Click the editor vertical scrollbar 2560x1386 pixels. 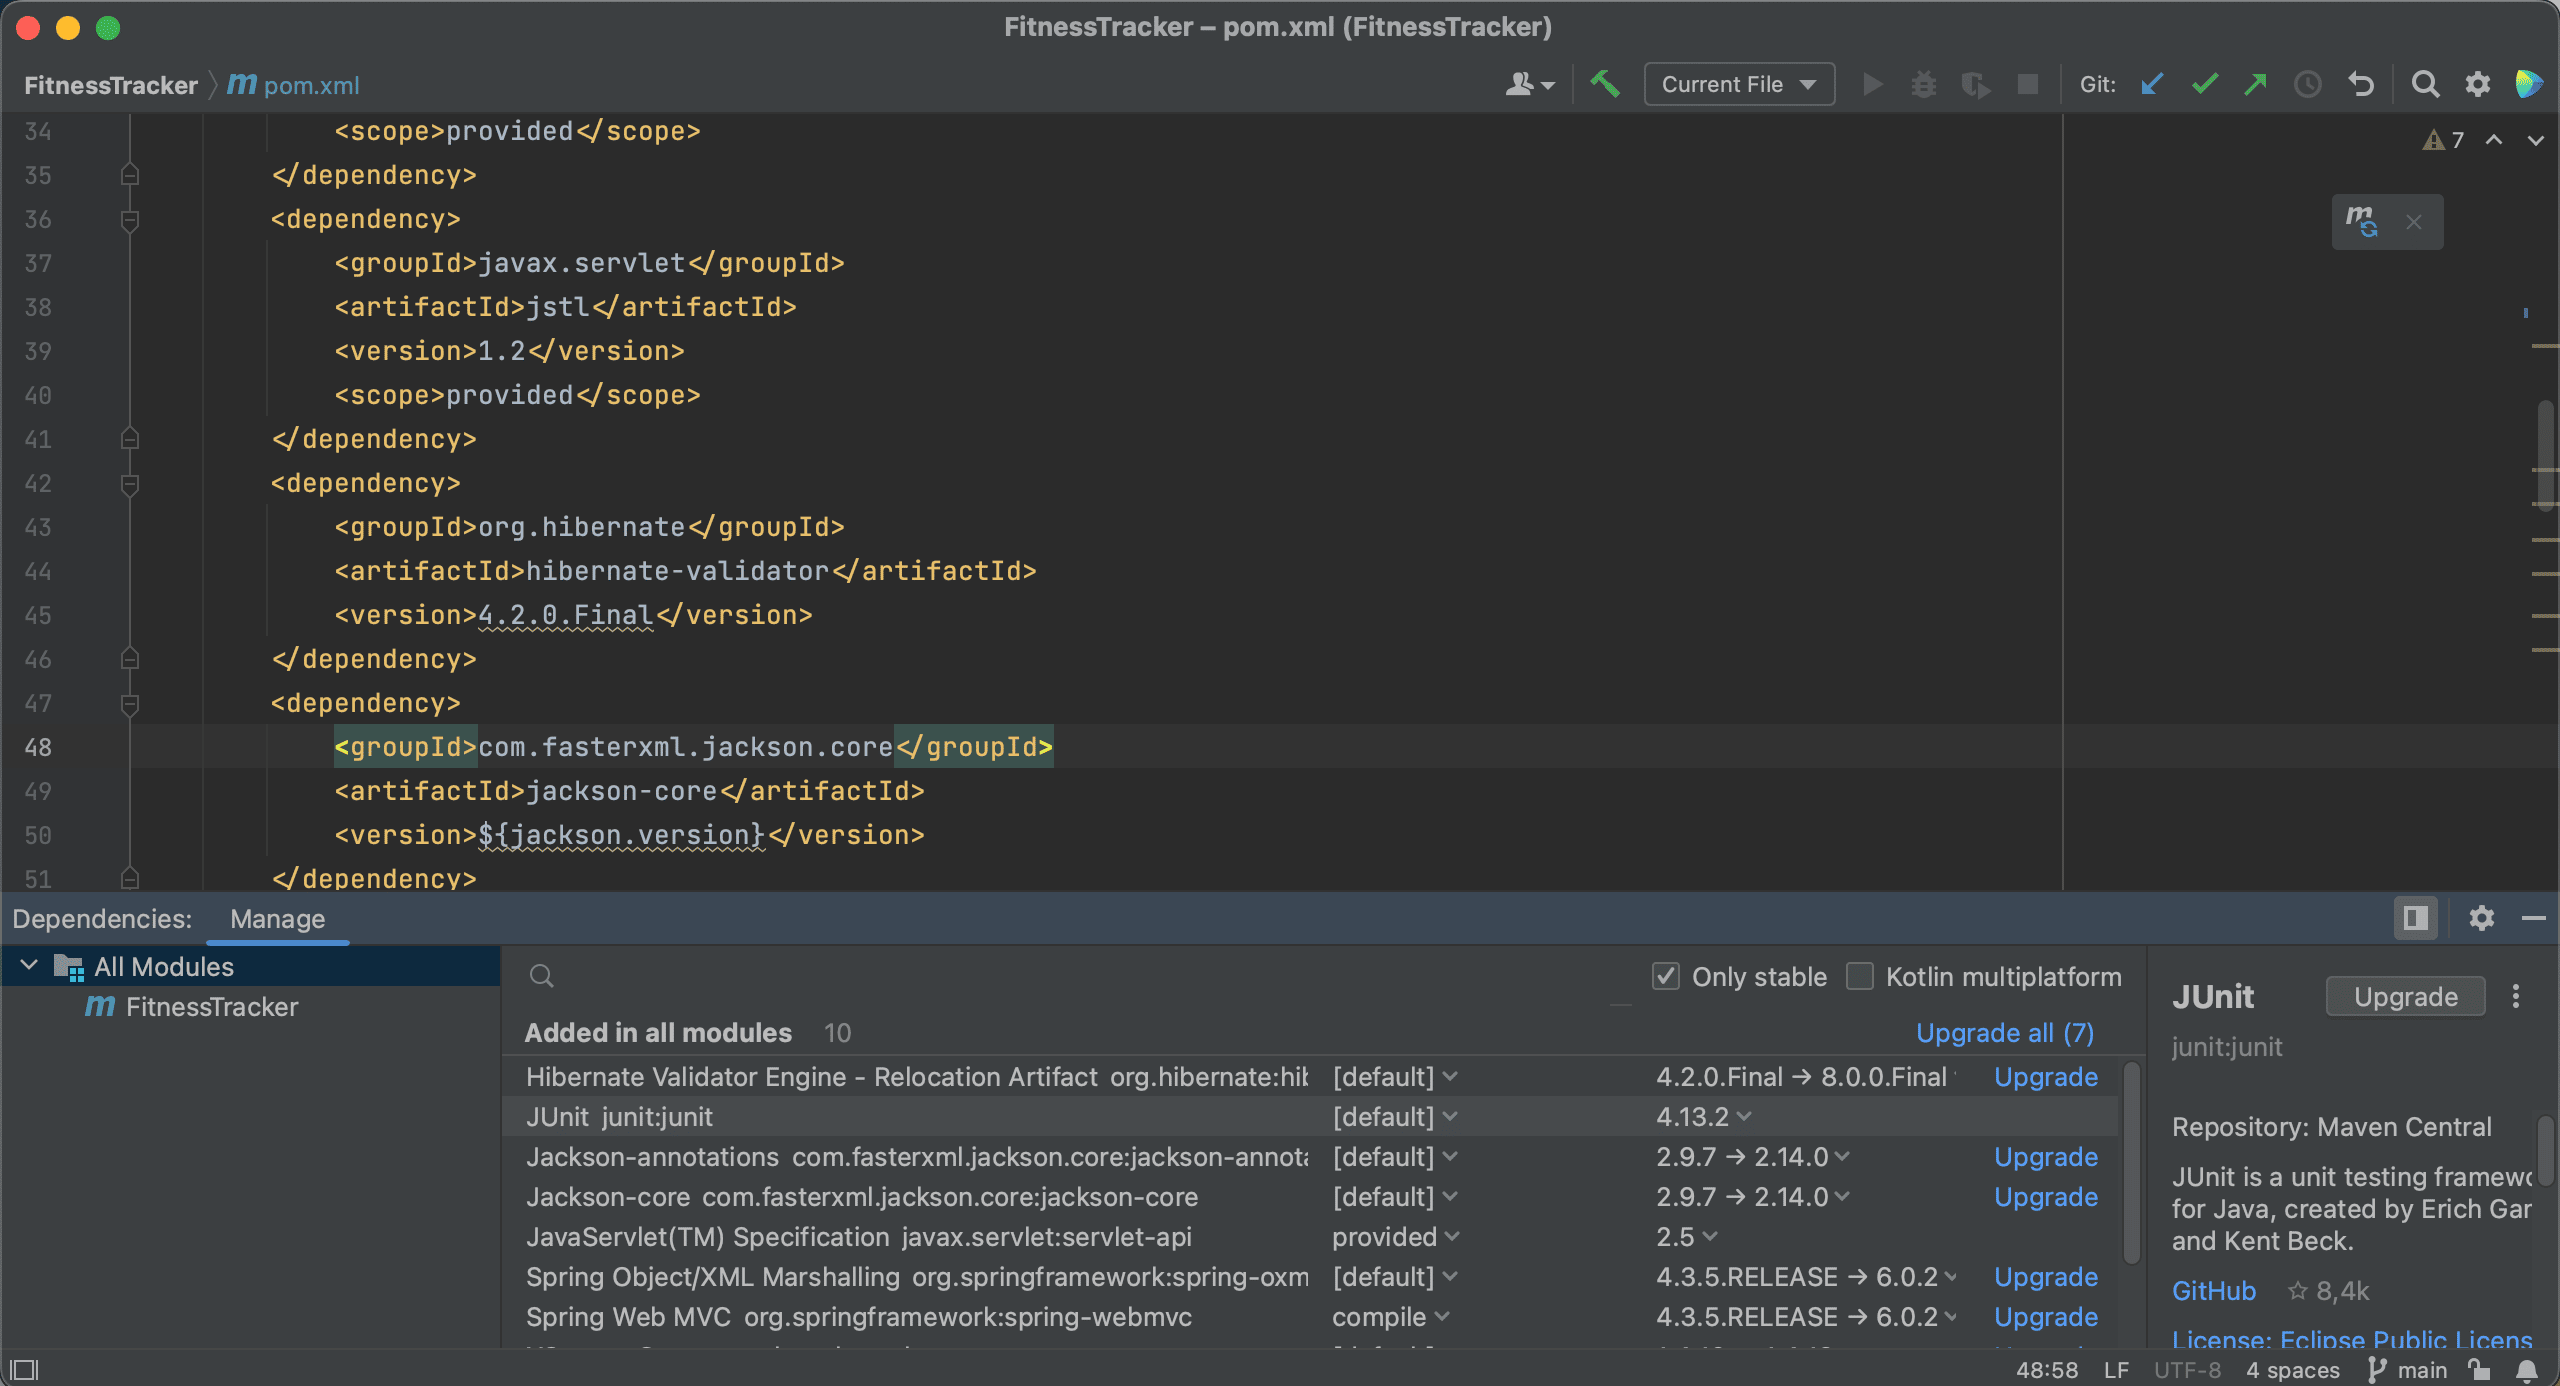(2547, 455)
